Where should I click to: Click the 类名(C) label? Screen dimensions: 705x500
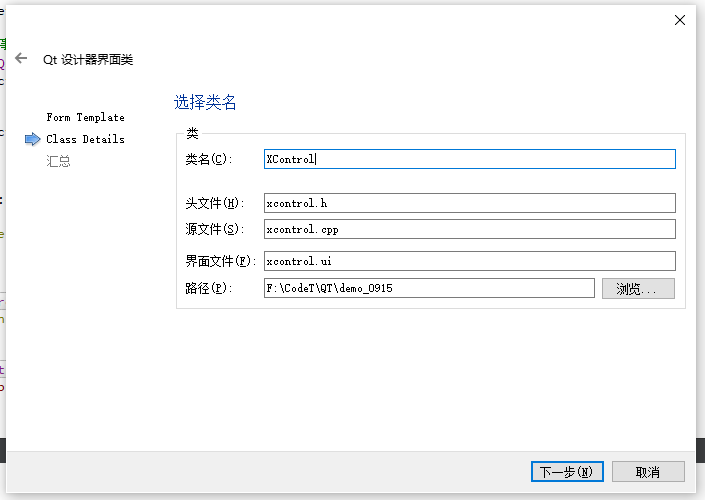(x=209, y=159)
